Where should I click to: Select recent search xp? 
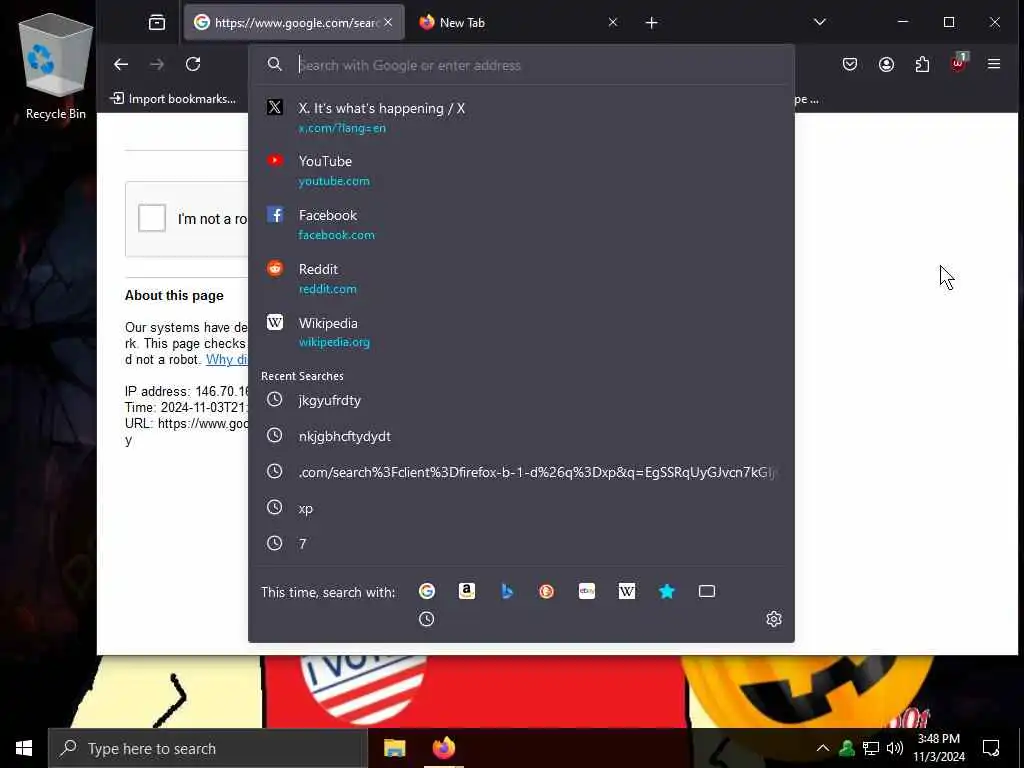click(x=521, y=508)
